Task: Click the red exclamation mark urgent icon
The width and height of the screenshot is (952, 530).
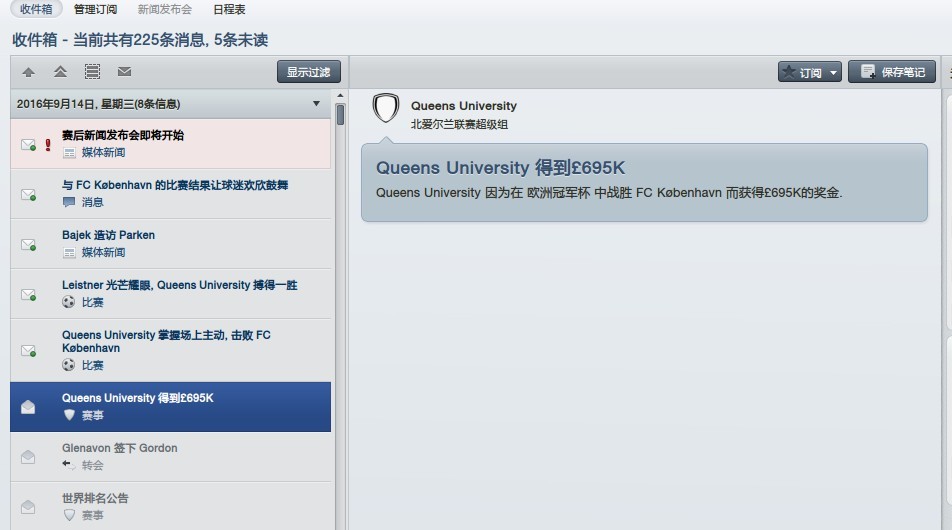Action: [x=48, y=144]
